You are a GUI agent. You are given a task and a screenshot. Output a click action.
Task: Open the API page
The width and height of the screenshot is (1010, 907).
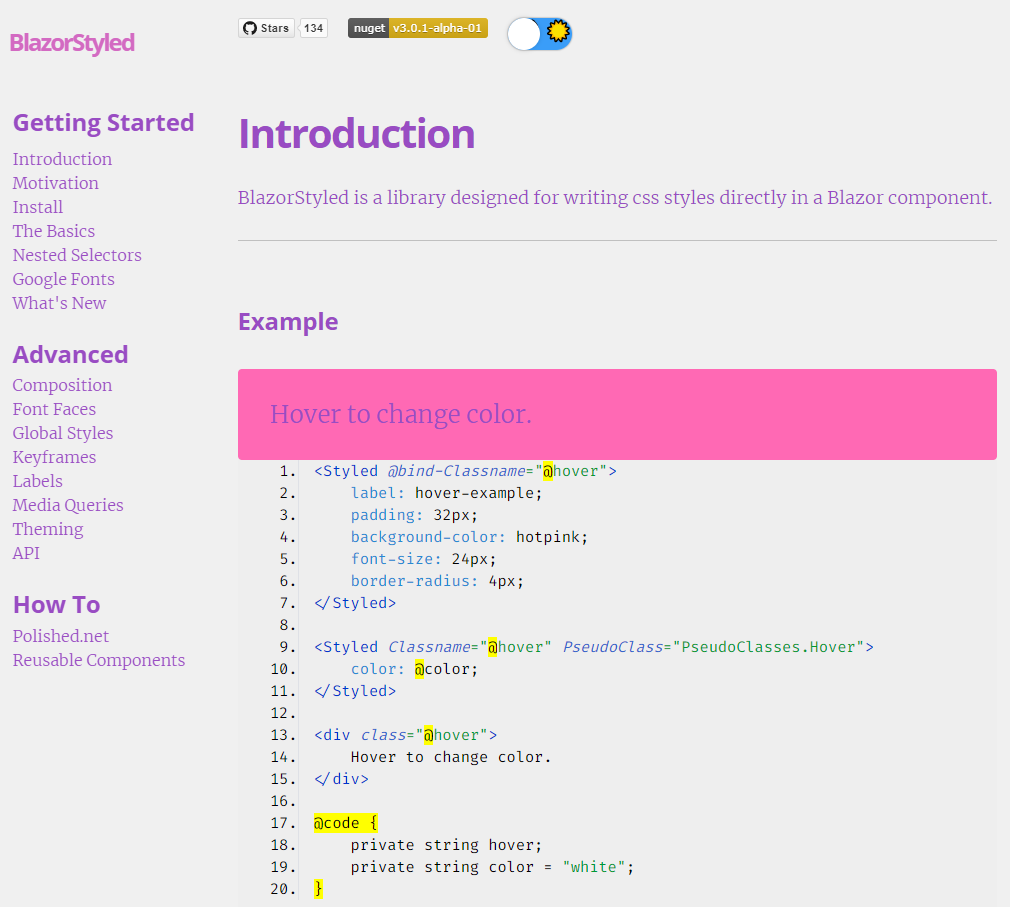pyautogui.click(x=26, y=553)
